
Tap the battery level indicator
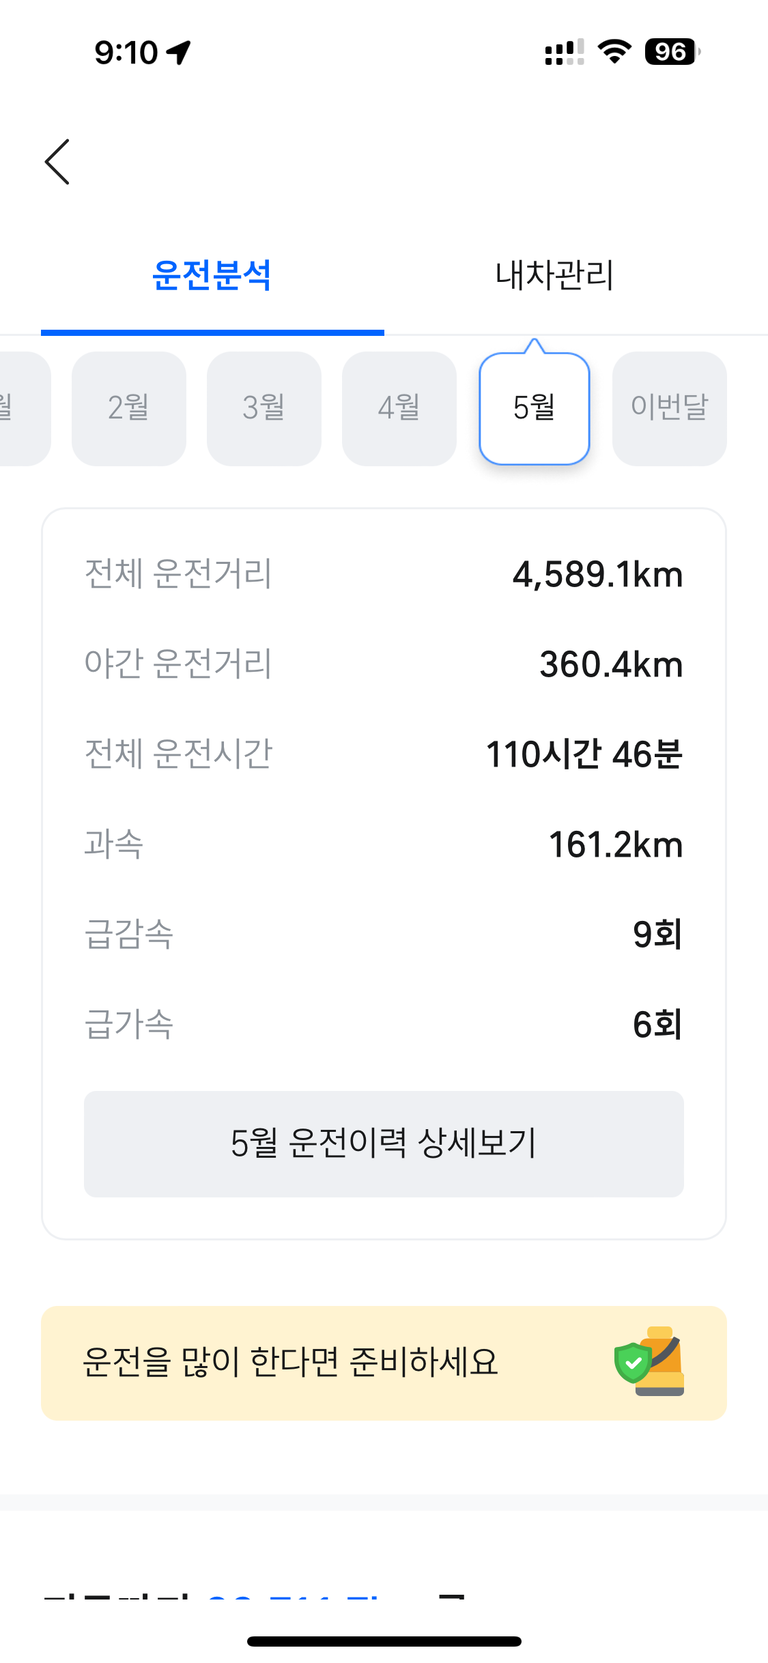click(672, 51)
